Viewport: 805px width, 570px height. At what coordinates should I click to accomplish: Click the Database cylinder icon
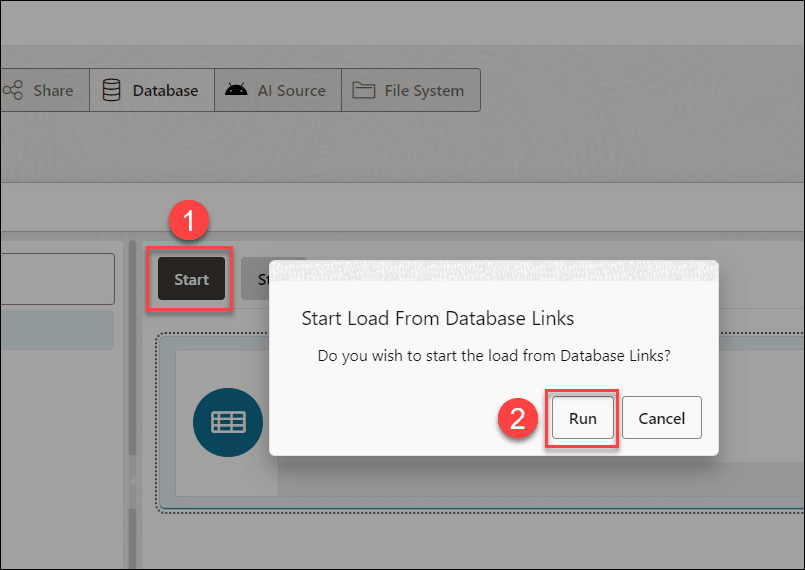coord(112,90)
